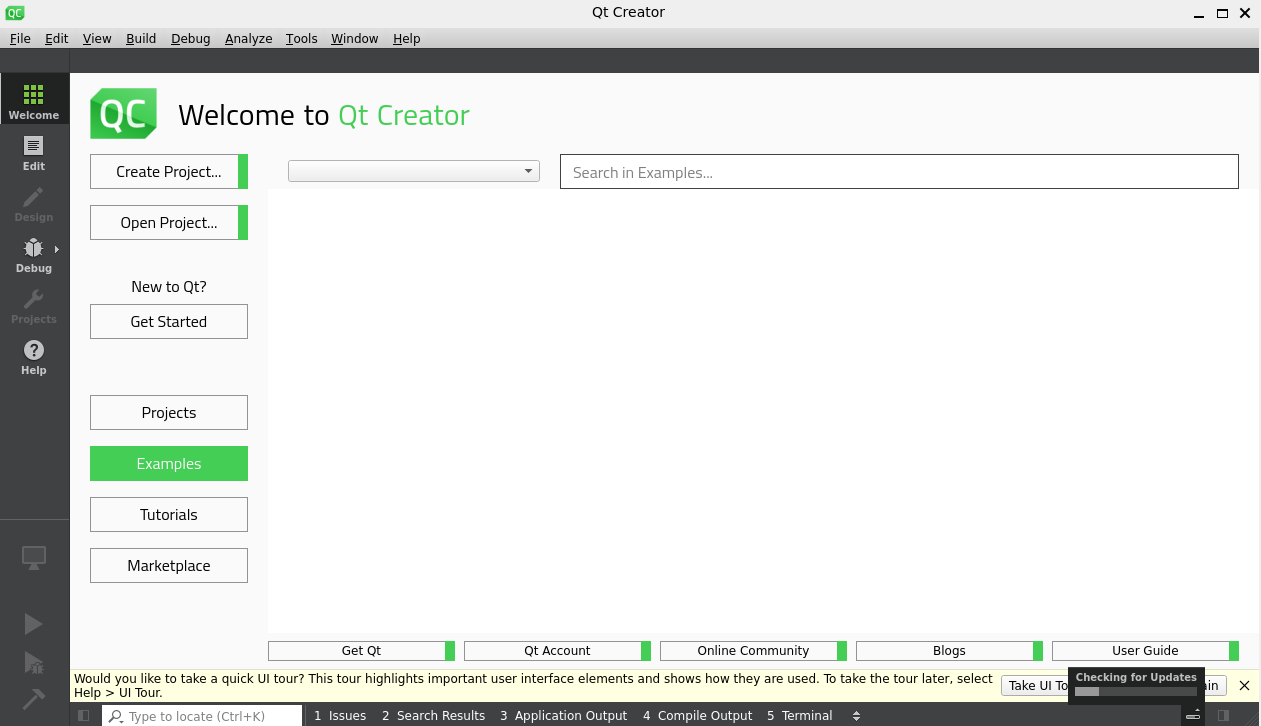Screen dimensions: 1261x726
Task: Click the Take UI Tour button
Action: (1035, 685)
